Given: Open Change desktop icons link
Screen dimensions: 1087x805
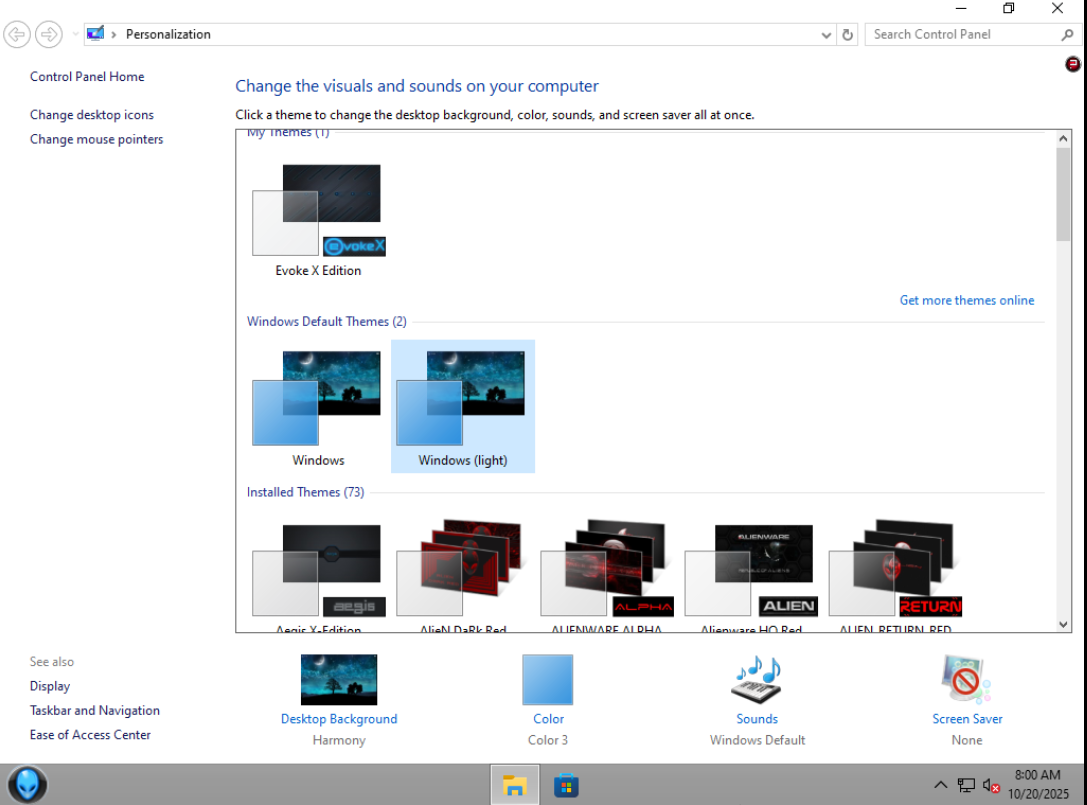Looking at the screenshot, I should 92,115.
